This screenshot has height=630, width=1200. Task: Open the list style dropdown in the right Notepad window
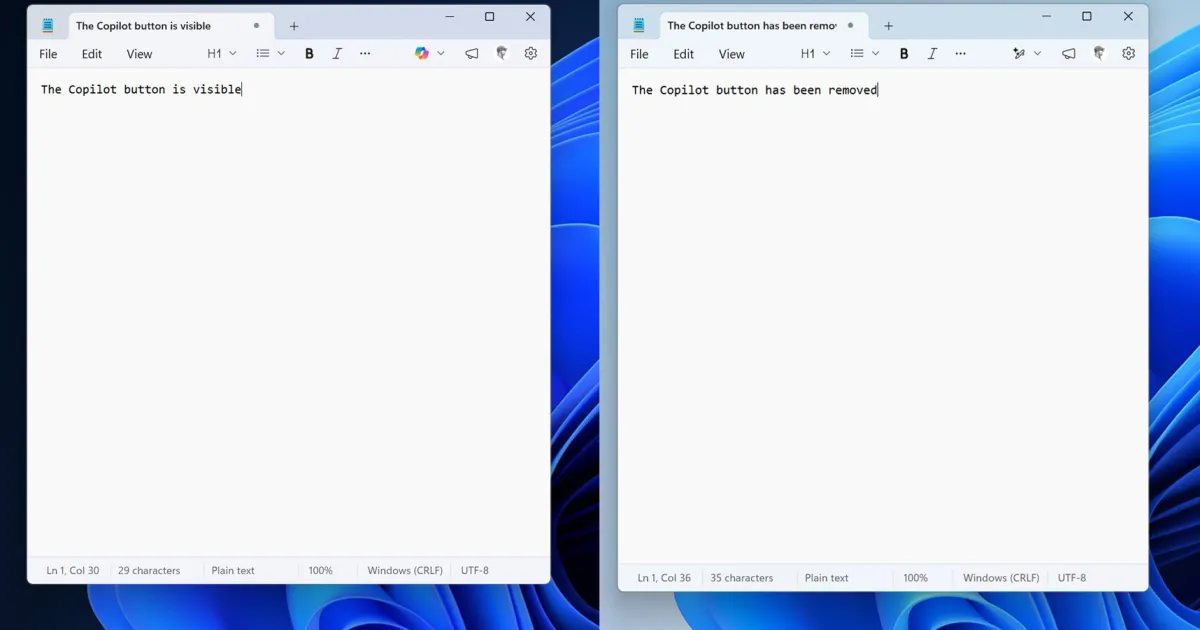click(x=864, y=54)
